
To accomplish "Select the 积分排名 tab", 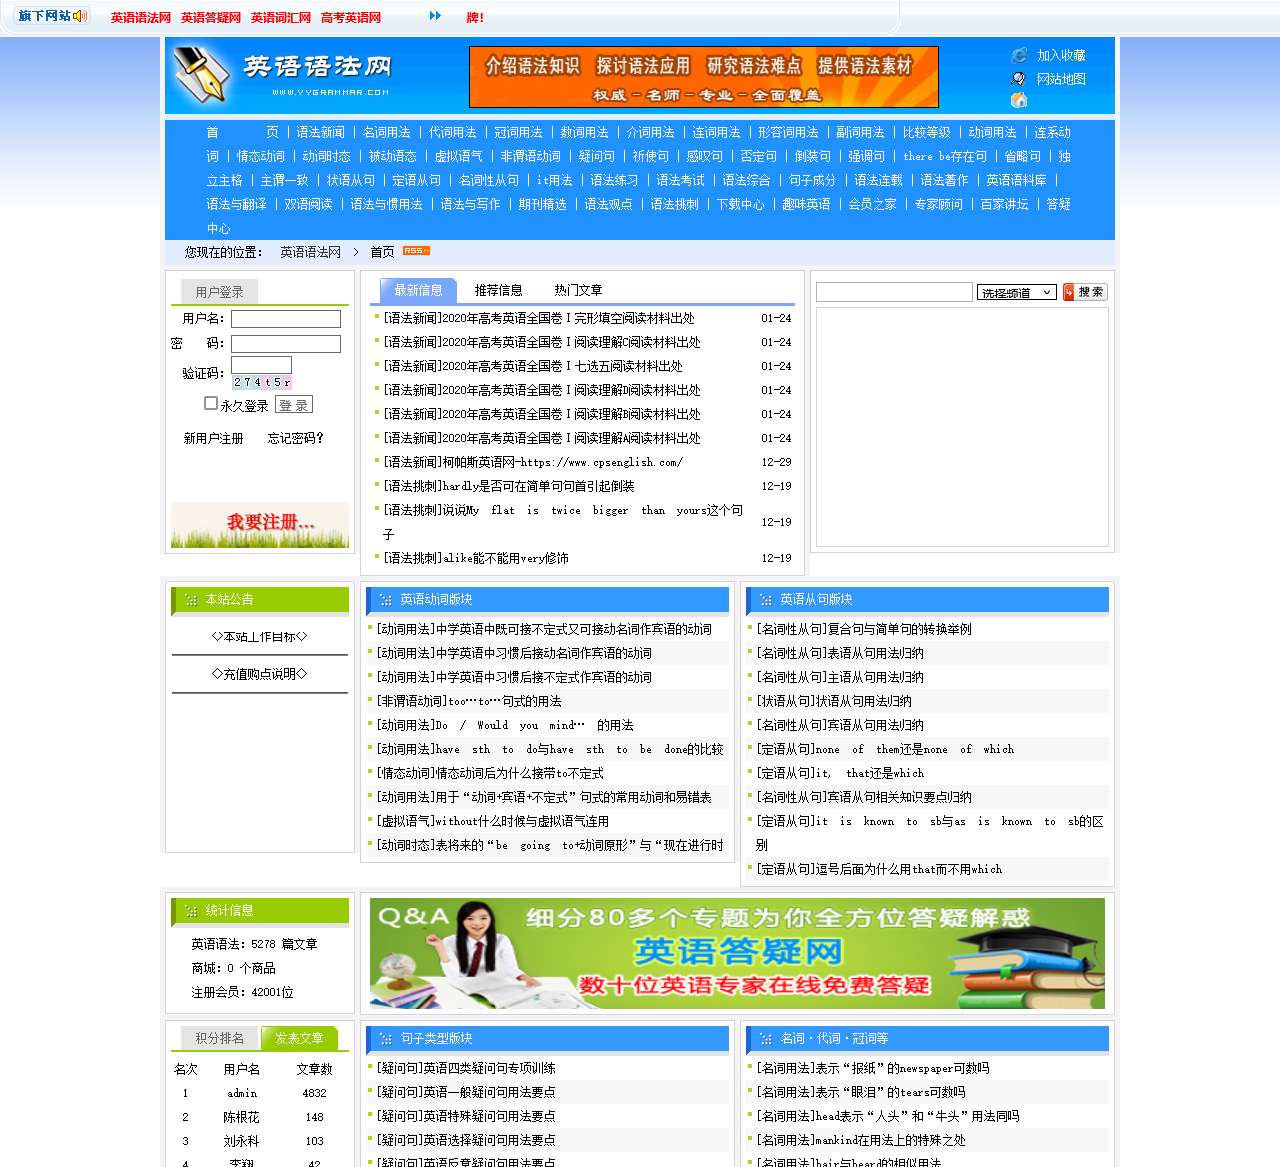I will (219, 1038).
